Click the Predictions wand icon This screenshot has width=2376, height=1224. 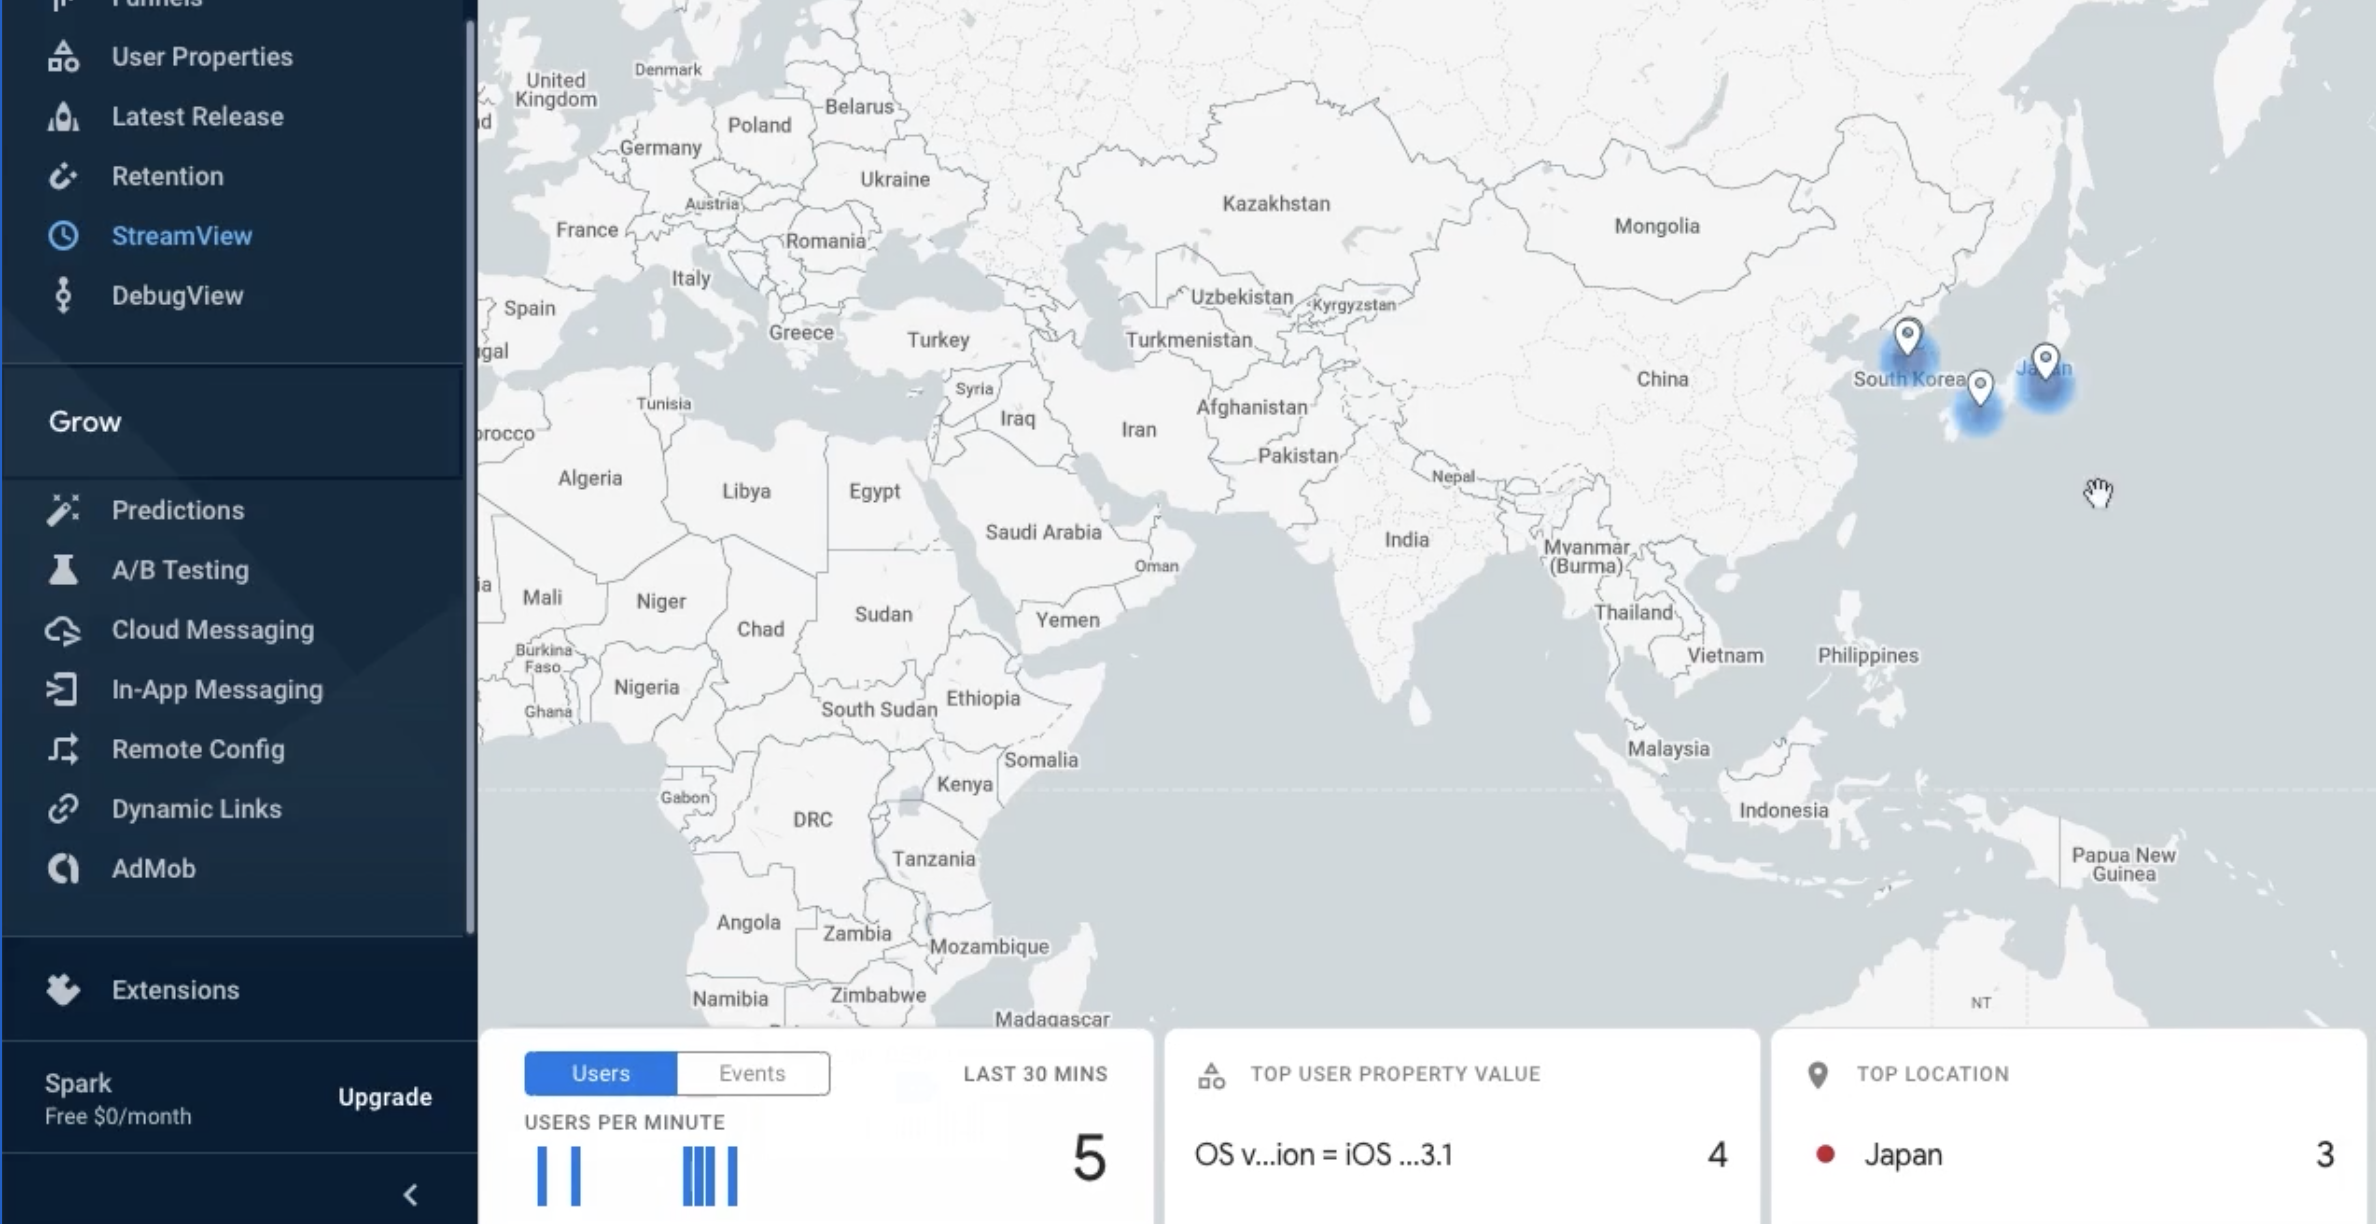pos(63,510)
